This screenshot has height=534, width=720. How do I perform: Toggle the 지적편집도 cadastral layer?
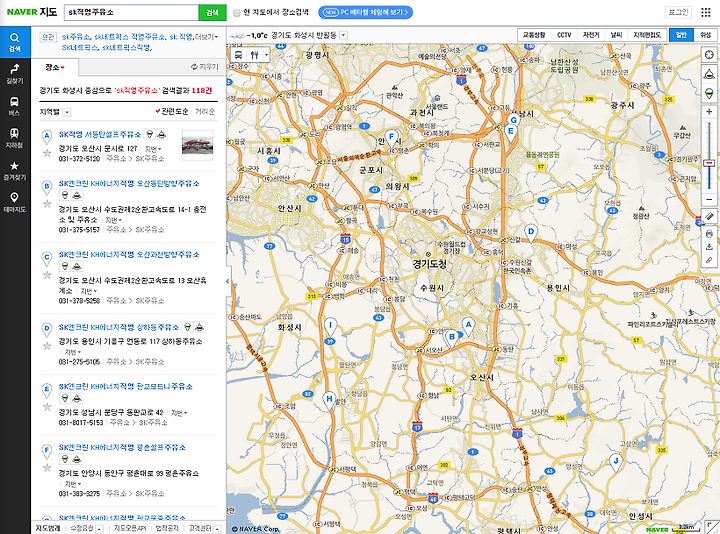(x=647, y=35)
